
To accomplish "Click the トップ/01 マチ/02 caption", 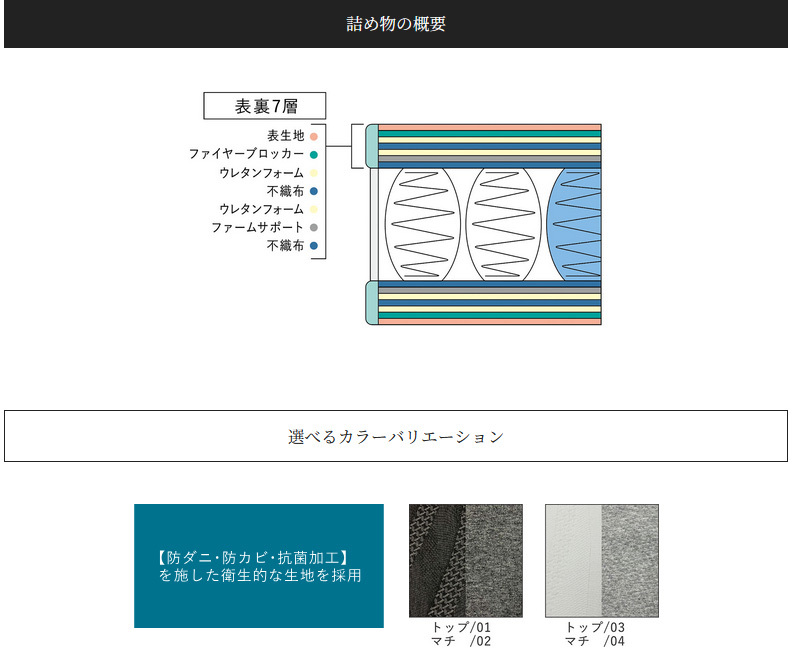I will (x=461, y=634).
